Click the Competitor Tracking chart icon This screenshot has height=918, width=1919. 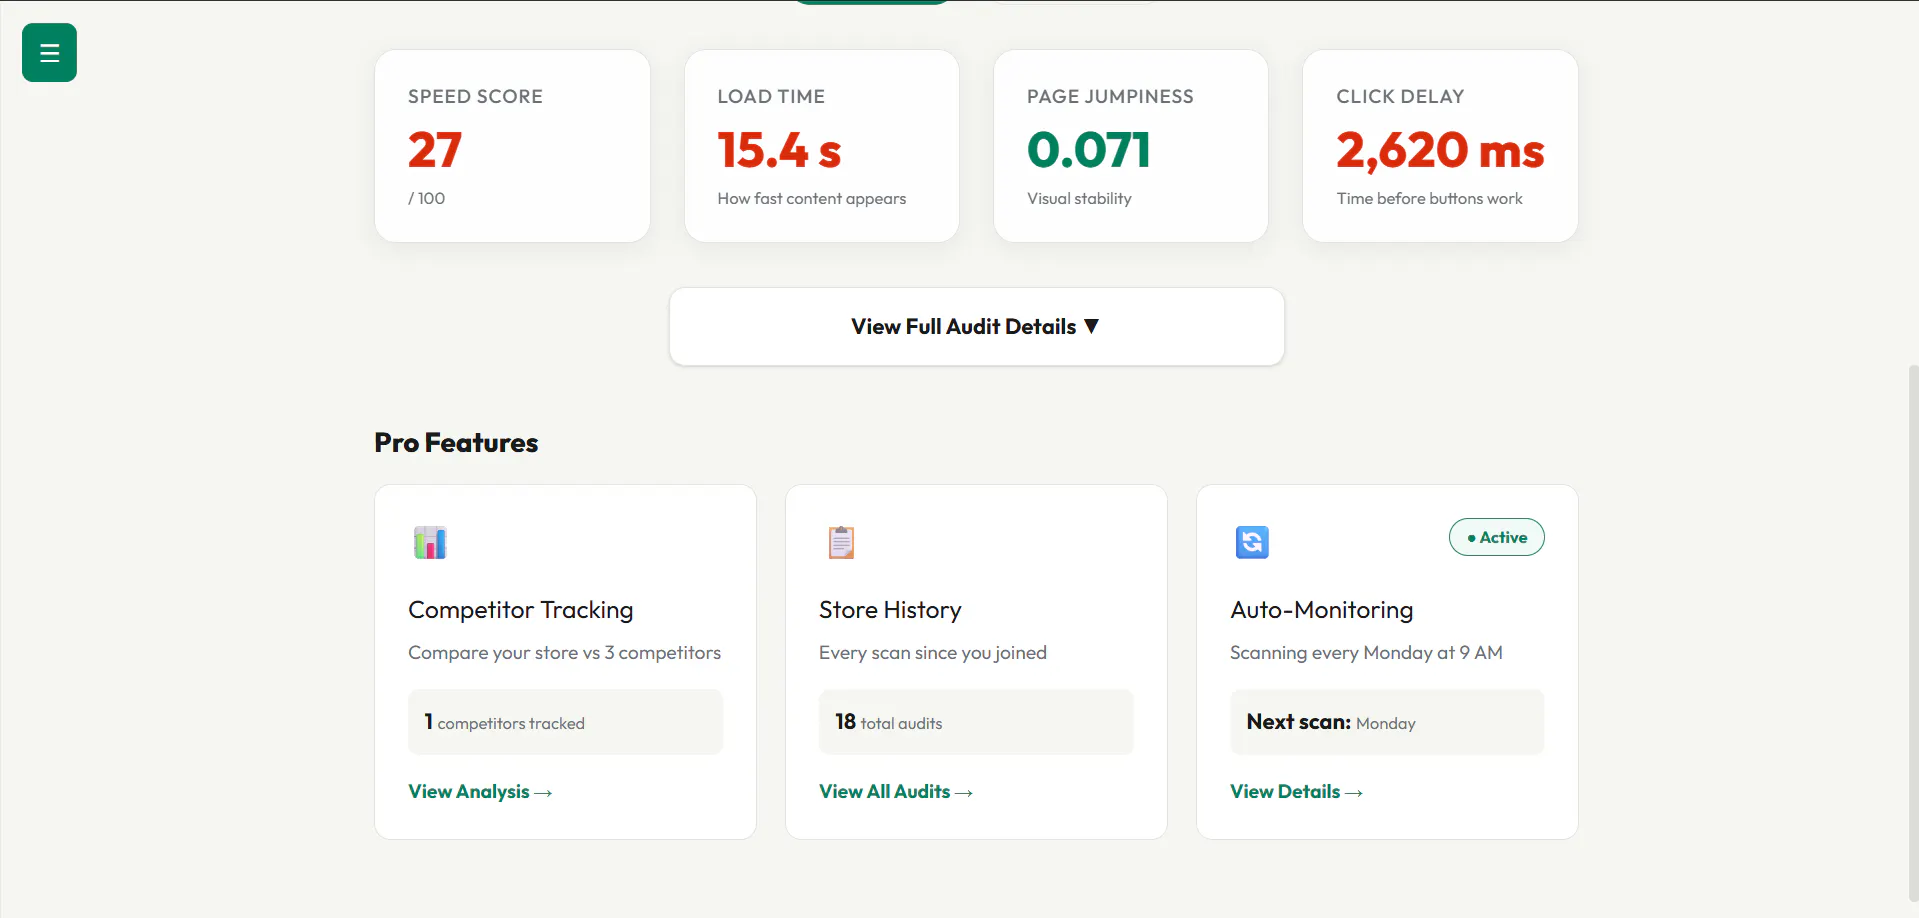(430, 542)
